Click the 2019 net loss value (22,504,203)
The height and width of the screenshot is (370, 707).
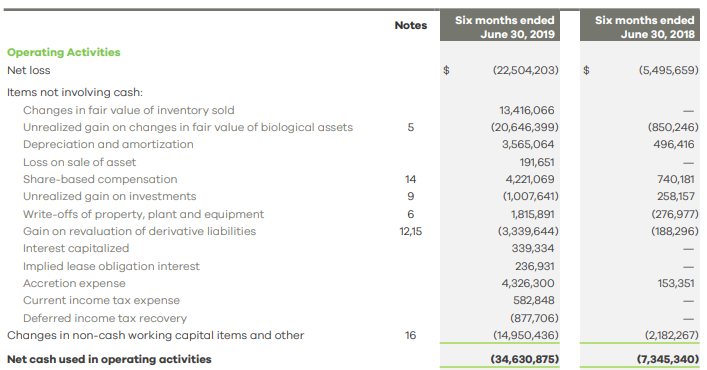tap(525, 70)
